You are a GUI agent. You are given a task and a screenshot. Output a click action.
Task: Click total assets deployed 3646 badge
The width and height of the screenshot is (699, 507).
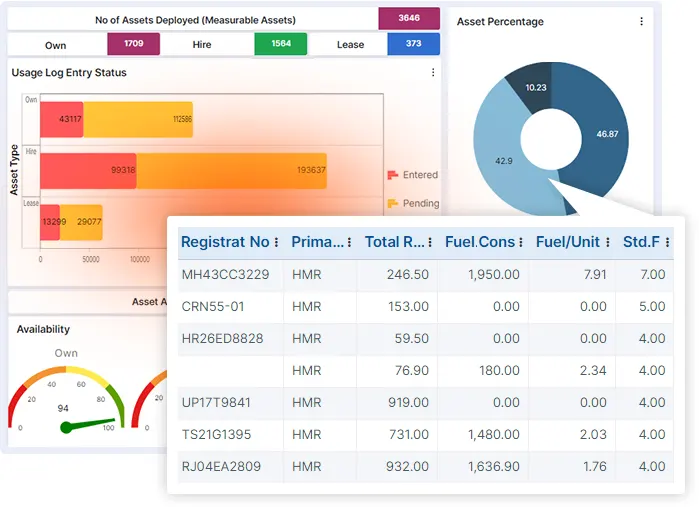click(409, 18)
